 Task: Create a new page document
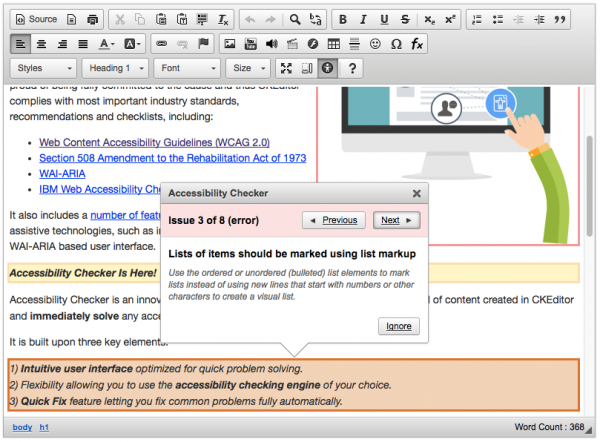pyautogui.click(x=72, y=19)
